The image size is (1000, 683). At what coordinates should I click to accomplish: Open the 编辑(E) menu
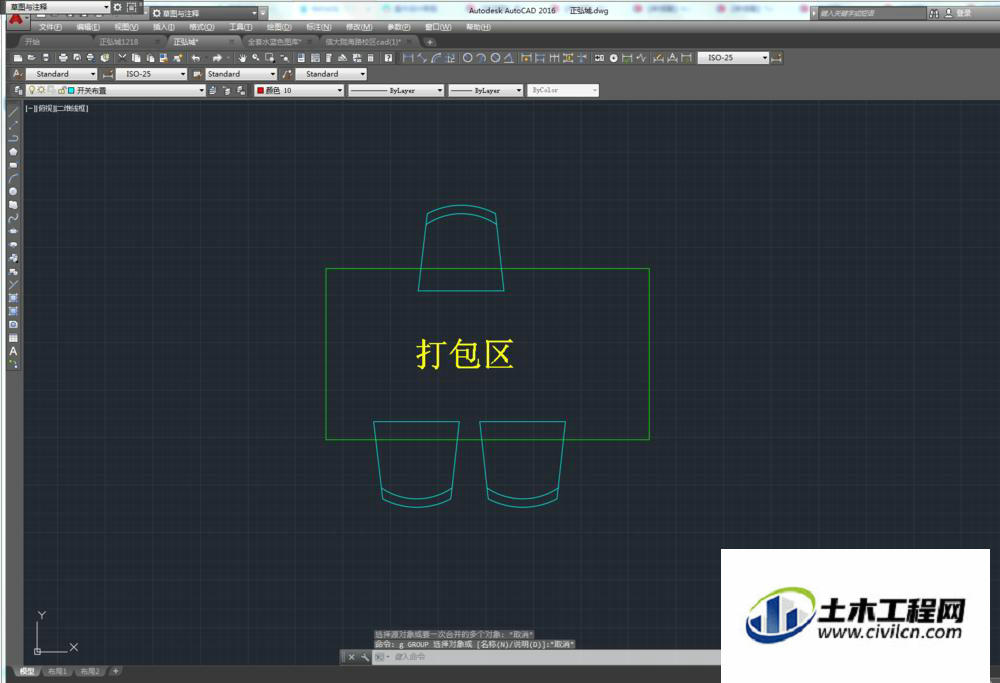point(88,27)
